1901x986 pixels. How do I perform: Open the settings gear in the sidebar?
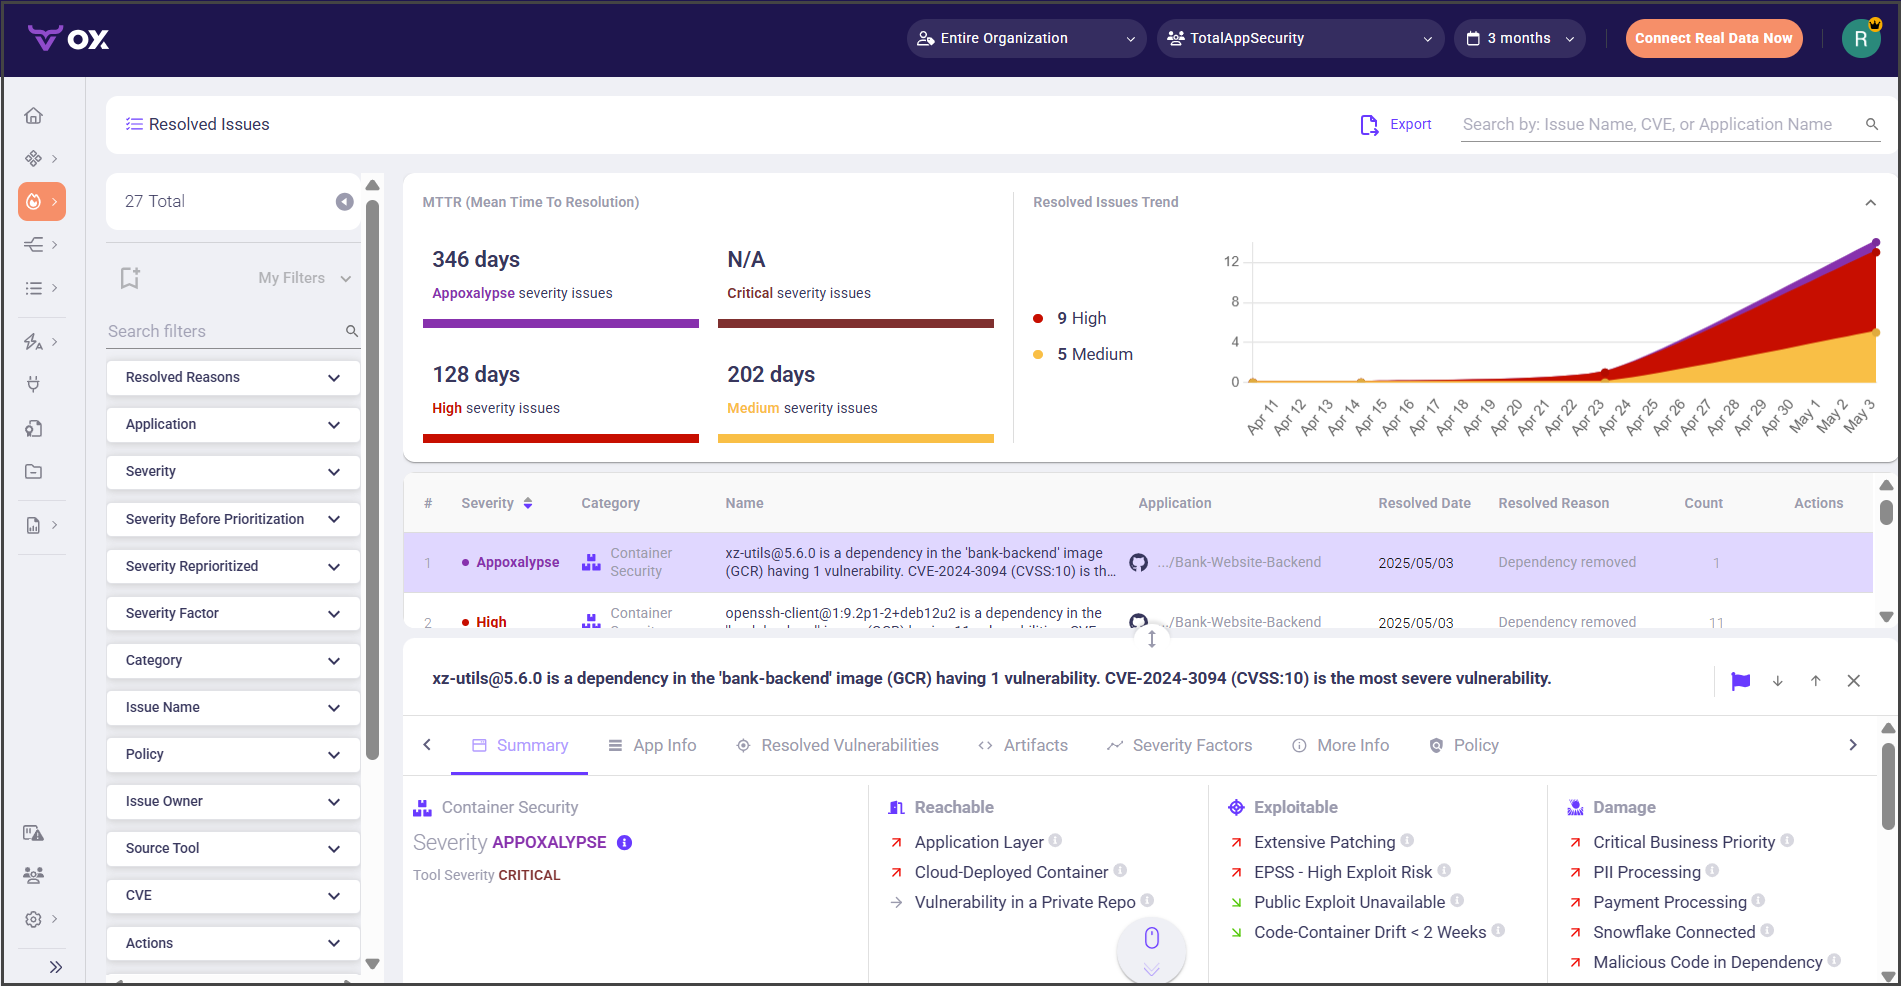pyautogui.click(x=33, y=919)
